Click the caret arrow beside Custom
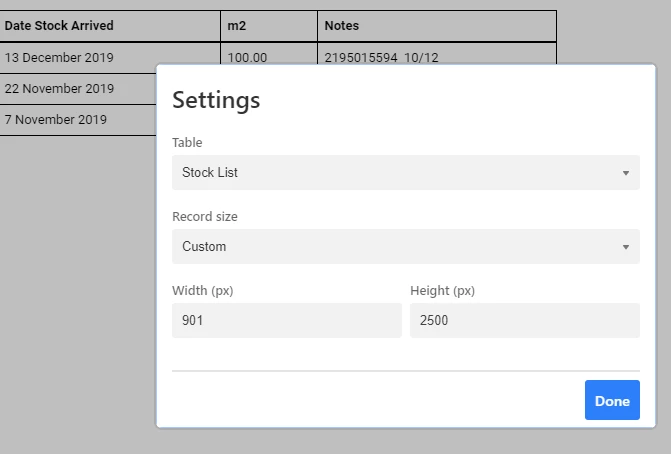 tap(626, 247)
